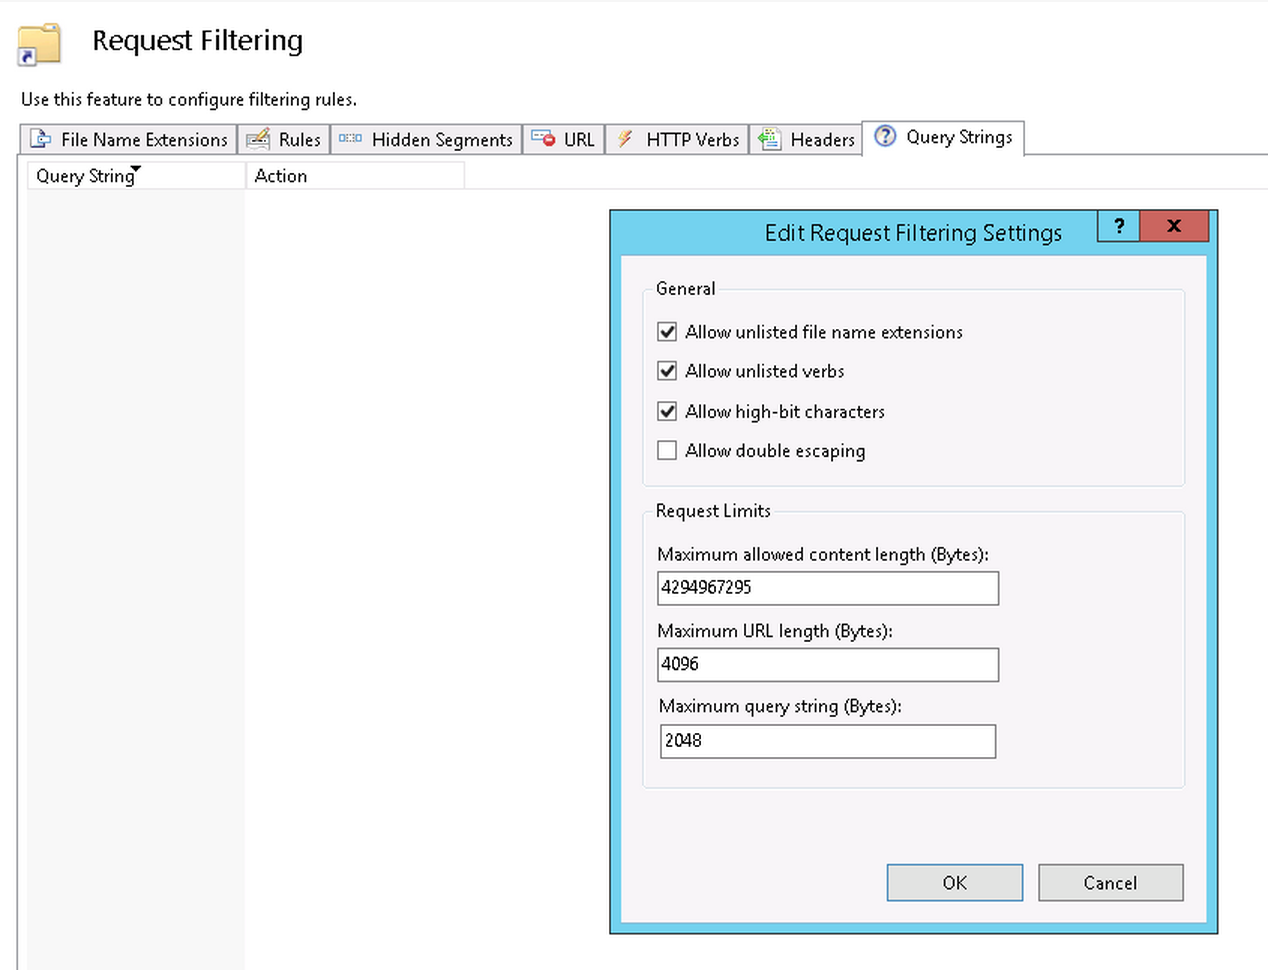Screen dimensions: 1268x970
Task: Click the Query Strings question mark icon
Action: (885, 137)
